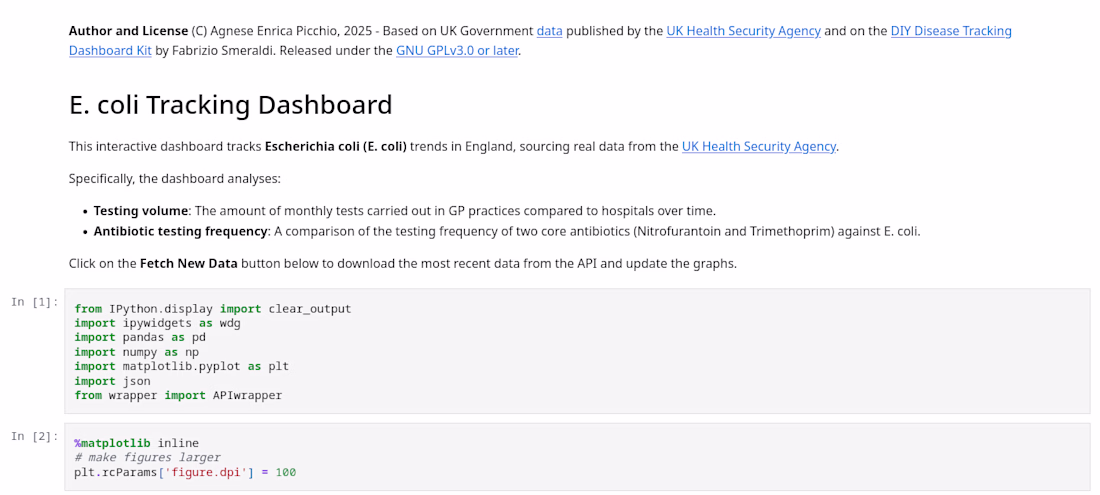Click the "%matplotlib inline" code line
The height and width of the screenshot is (495, 1100).
[136, 443]
